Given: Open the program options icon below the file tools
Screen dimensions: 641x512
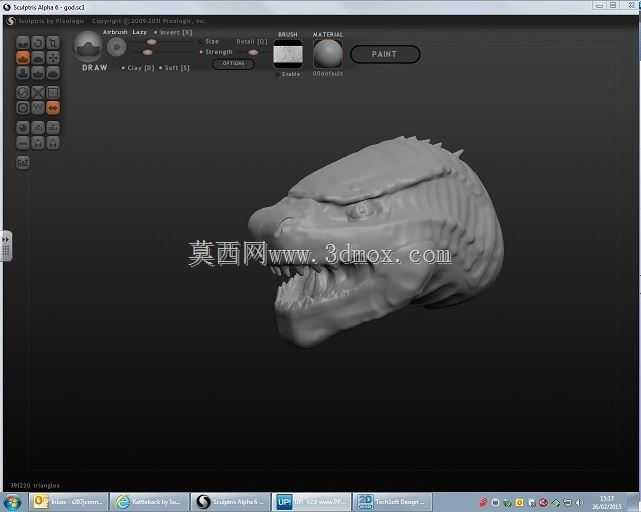Looking at the screenshot, I should point(23,162).
